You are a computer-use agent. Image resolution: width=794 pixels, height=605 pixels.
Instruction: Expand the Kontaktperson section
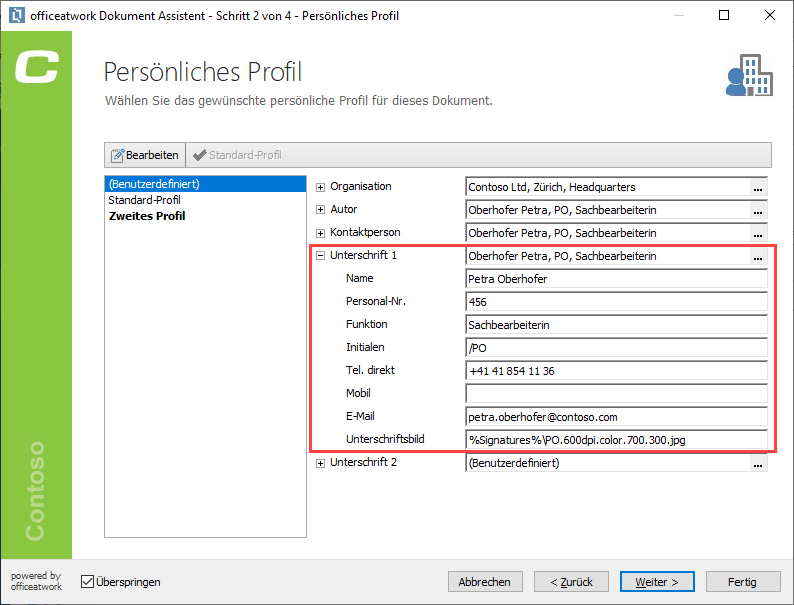click(320, 233)
